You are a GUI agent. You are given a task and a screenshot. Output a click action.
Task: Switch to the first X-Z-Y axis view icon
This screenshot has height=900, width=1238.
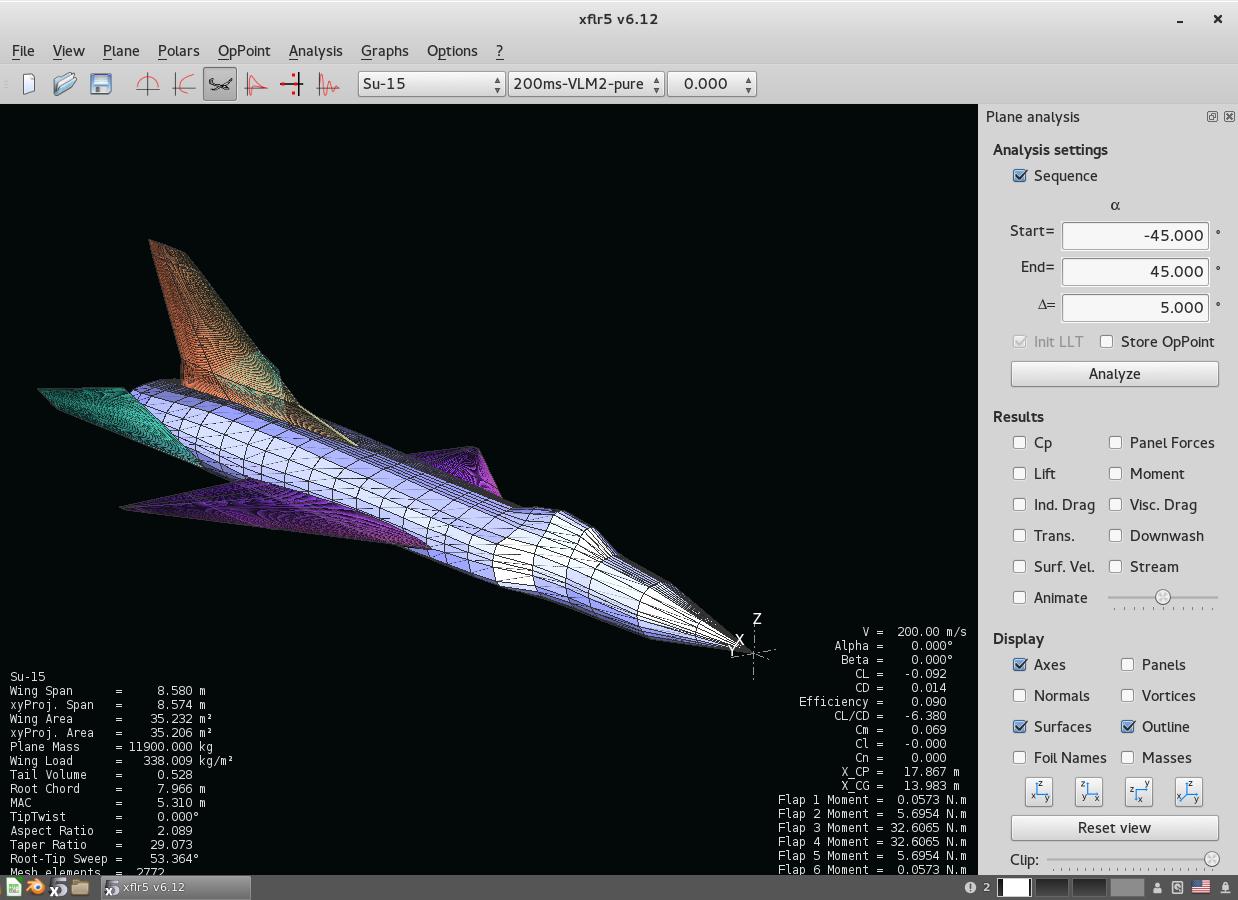click(x=1039, y=792)
